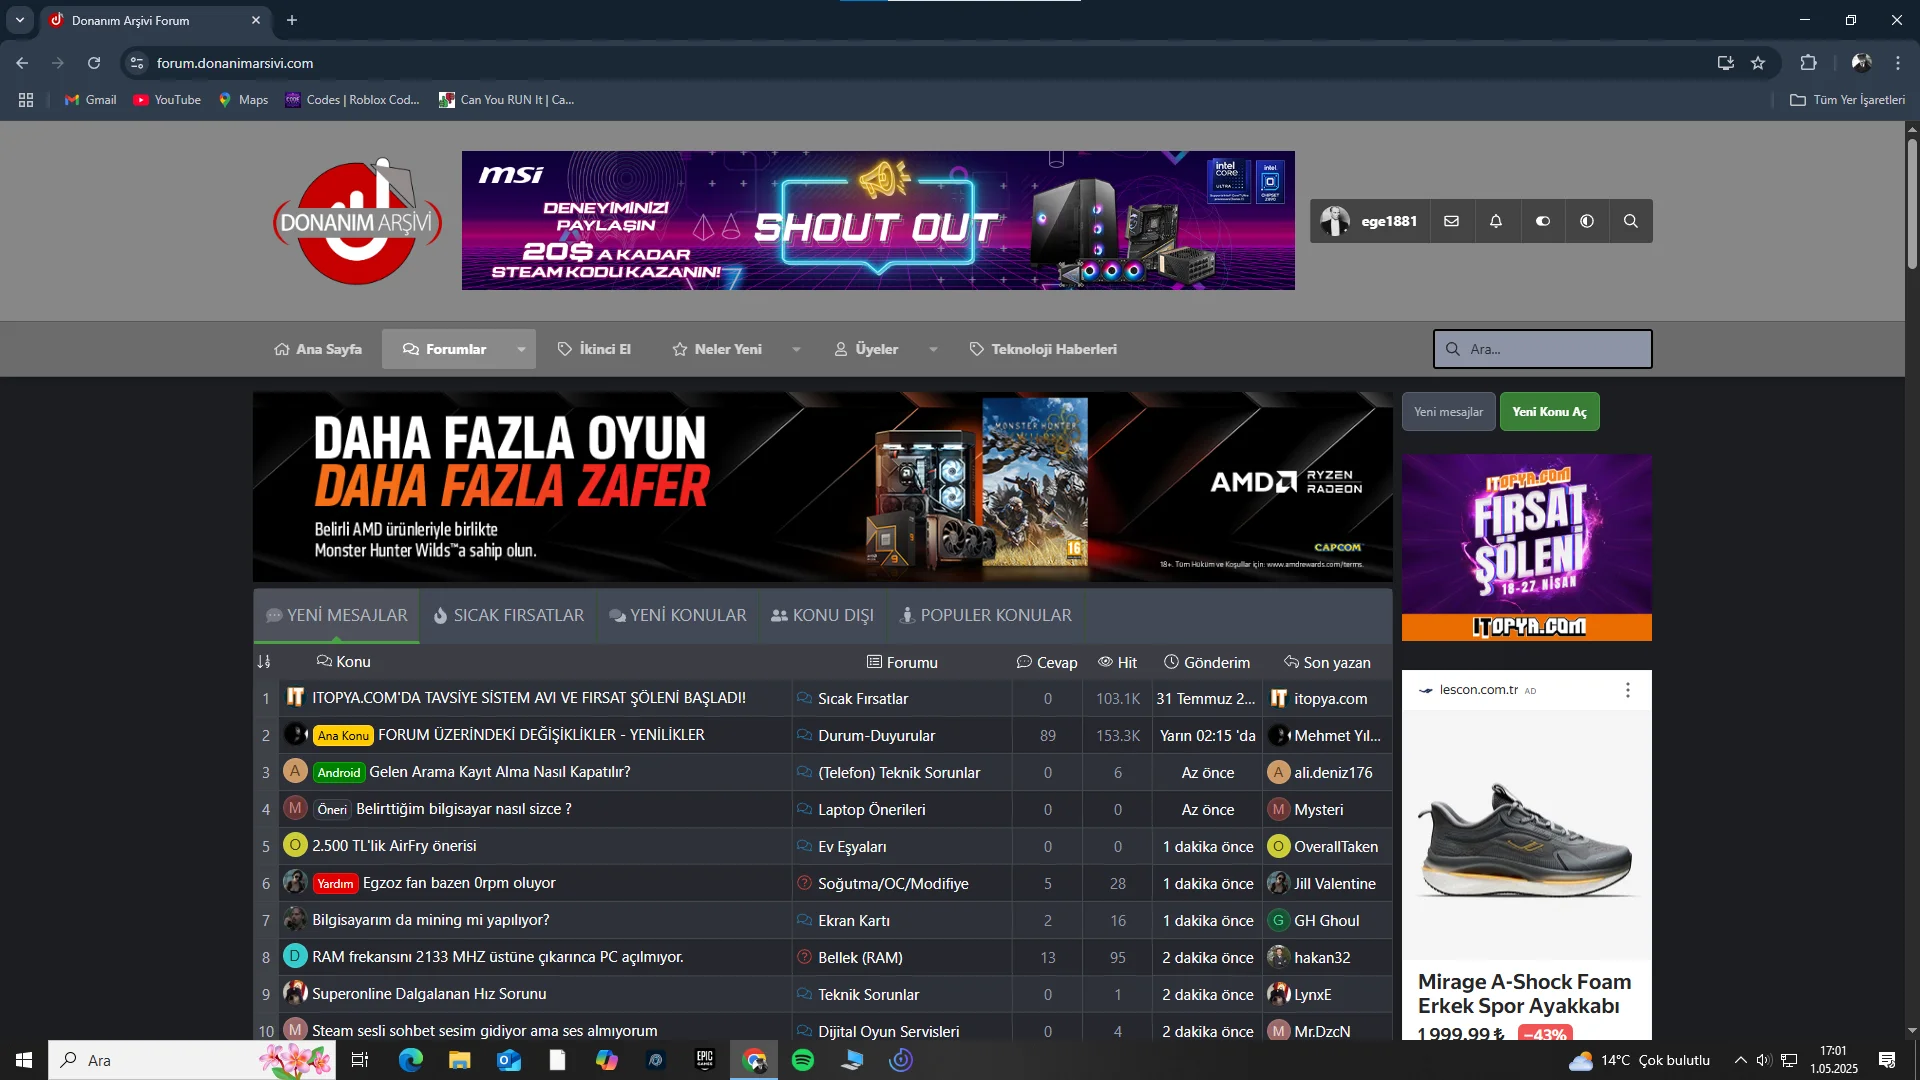
Task: Click the page vertical scrollbar
Action: 1912,205
